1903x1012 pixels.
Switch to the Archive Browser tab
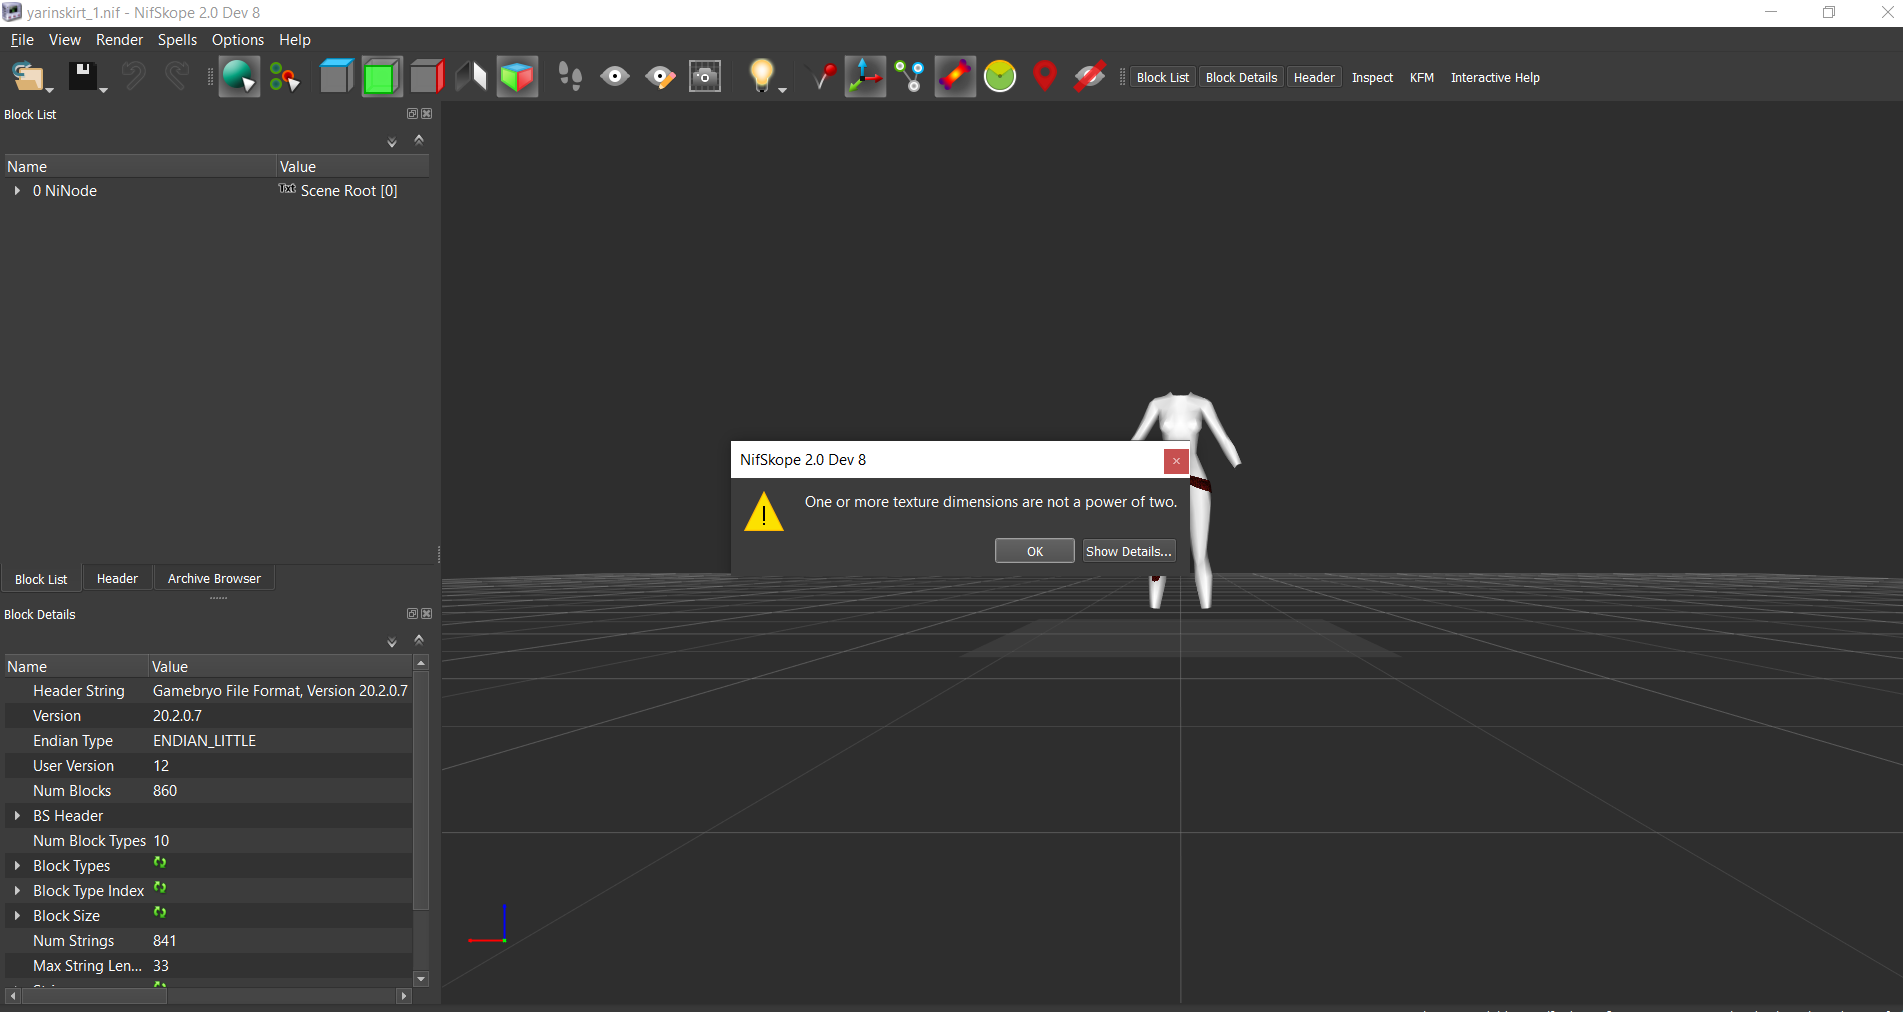coord(214,578)
